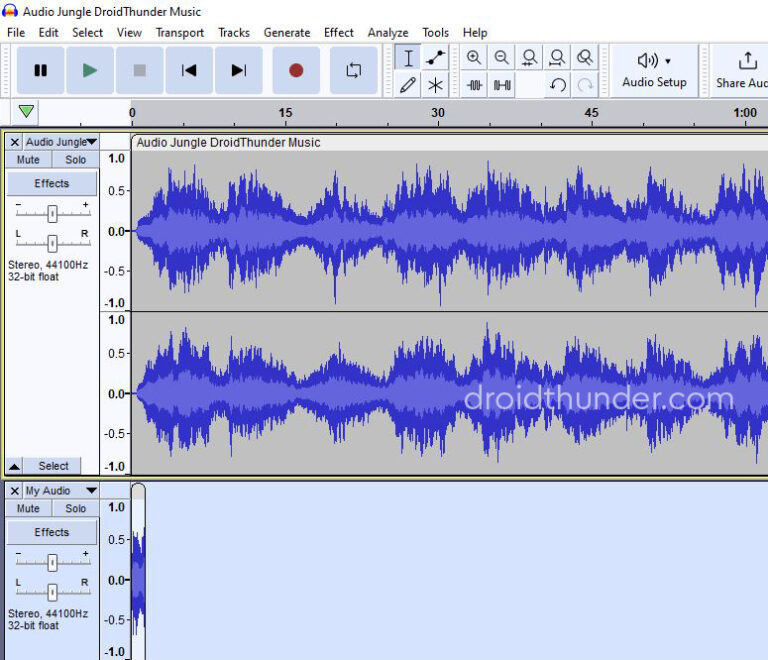Click the Zoom Out magnifier
The width and height of the screenshot is (768, 660).
(x=502, y=58)
